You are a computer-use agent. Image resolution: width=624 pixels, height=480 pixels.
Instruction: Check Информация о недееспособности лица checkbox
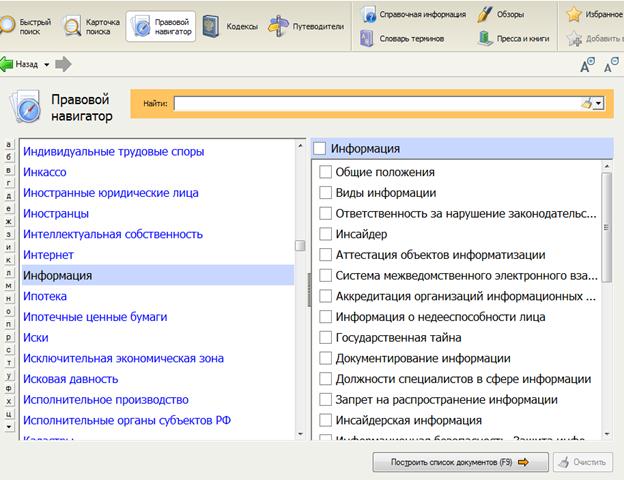325,317
